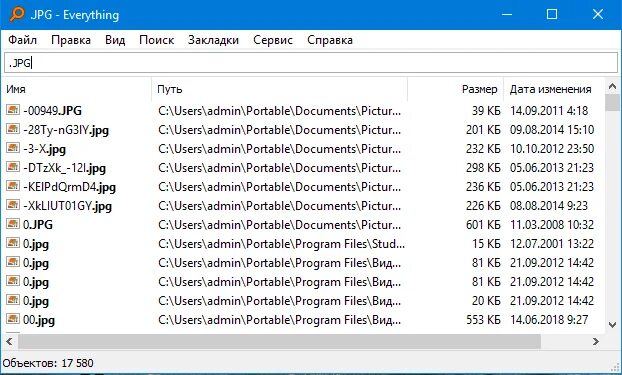The width and height of the screenshot is (622, 375).
Task: Click the image file icon beside -00949.JPG
Action: click(13, 110)
